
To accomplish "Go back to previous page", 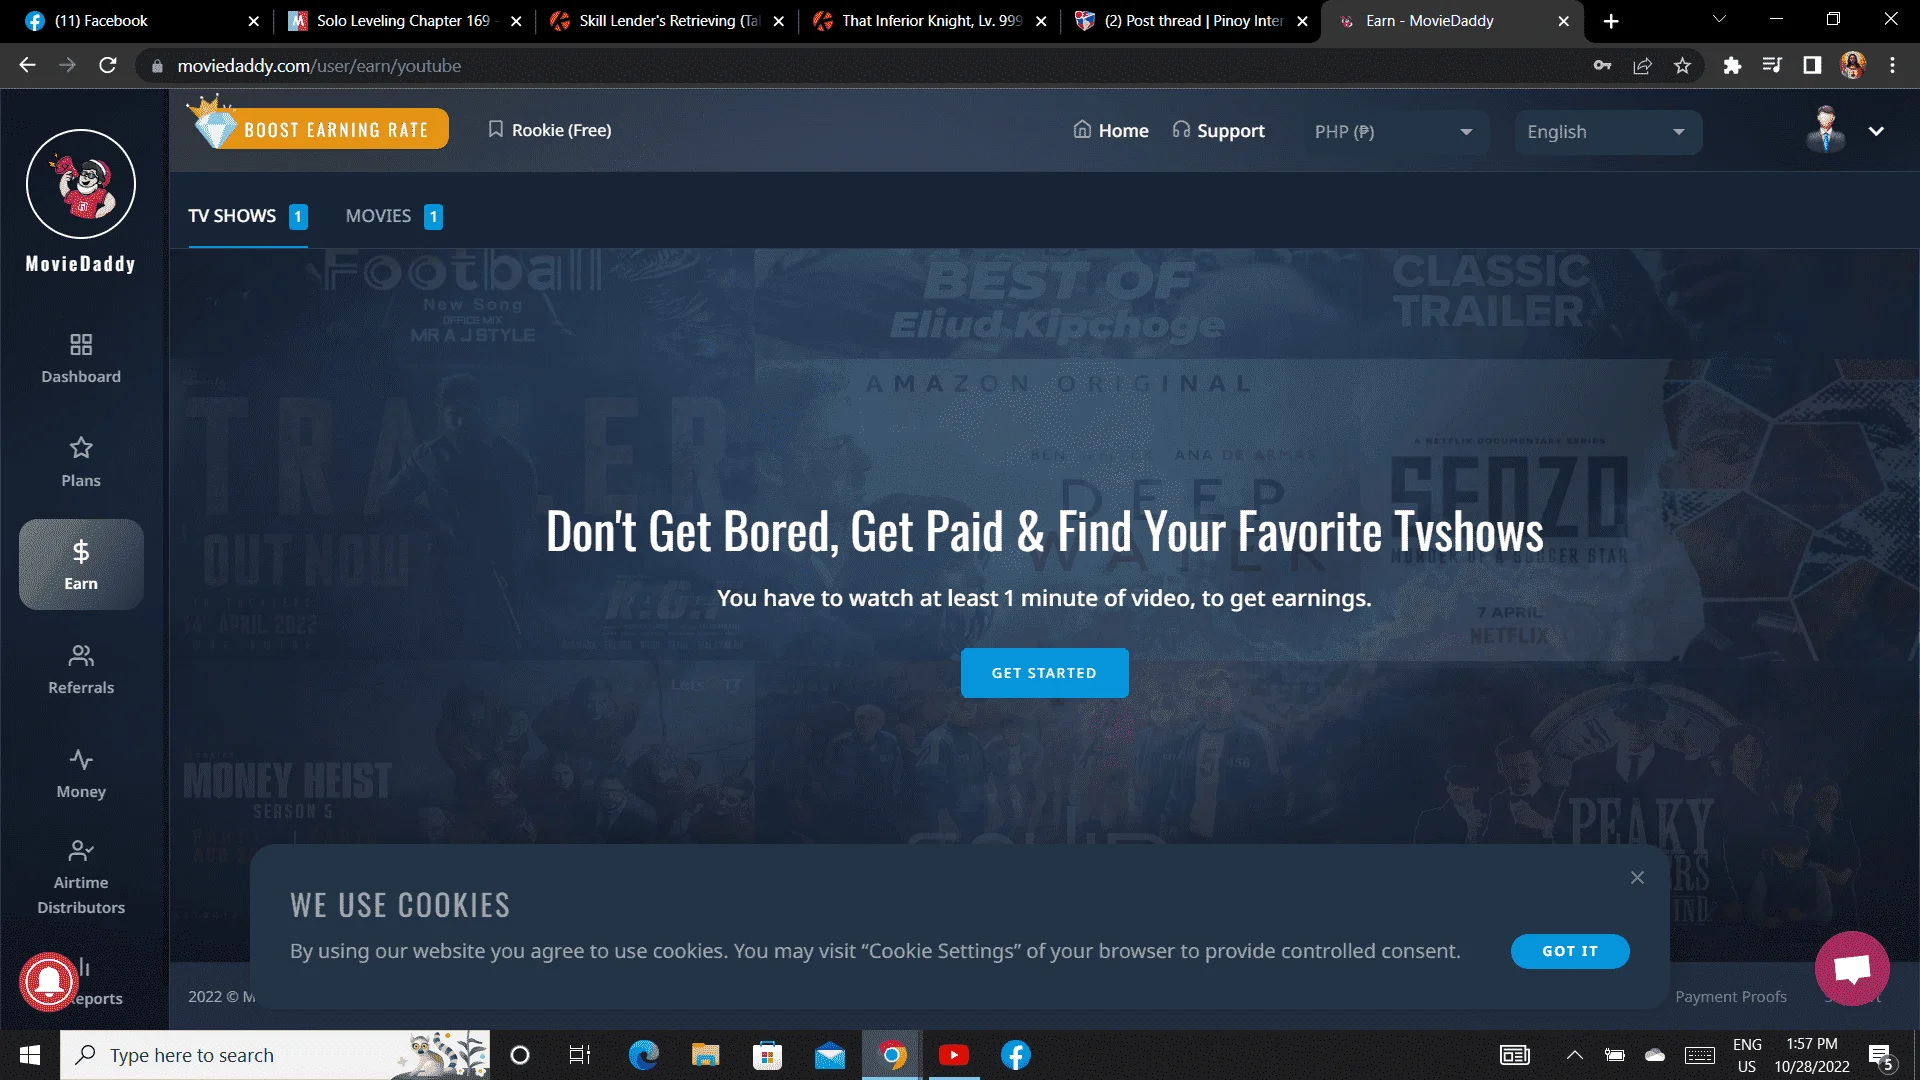I will pos(27,65).
